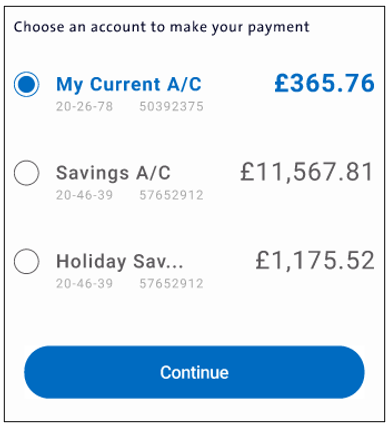
Task: Click account number 57652912 under Holiday Sav...
Action: [x=171, y=284]
